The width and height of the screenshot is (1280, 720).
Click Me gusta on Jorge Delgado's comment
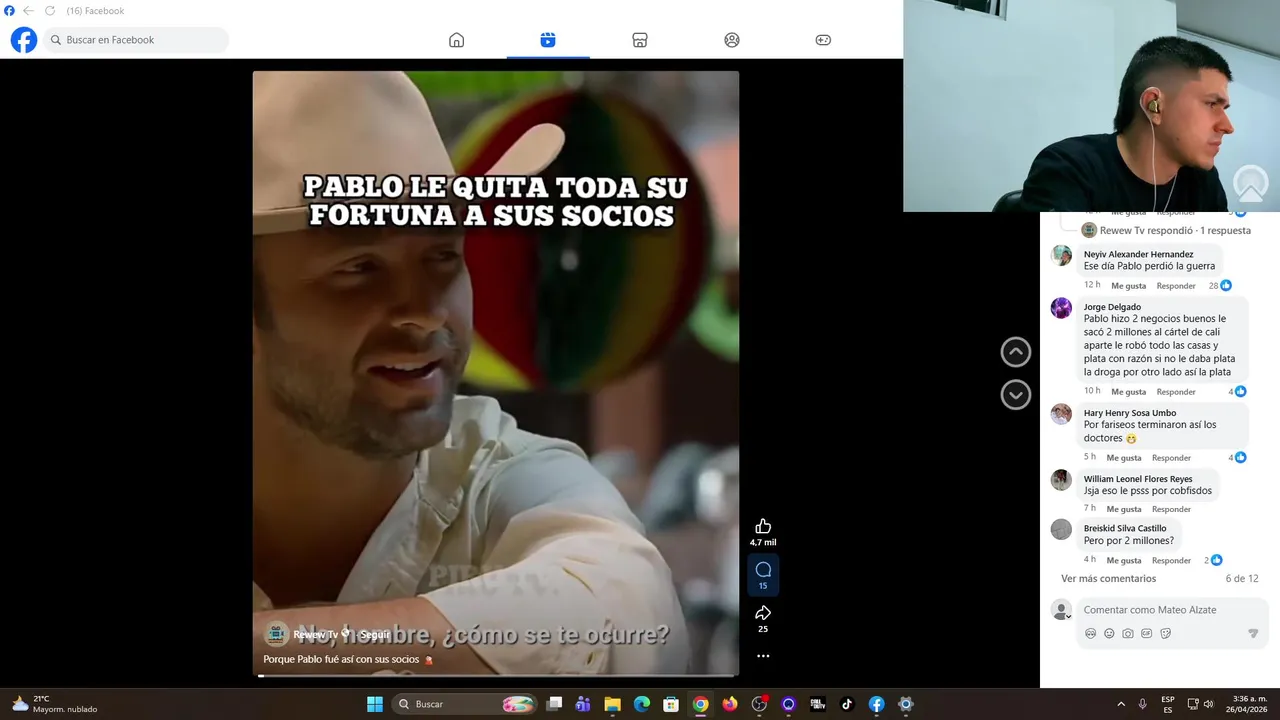pyautogui.click(x=1128, y=392)
